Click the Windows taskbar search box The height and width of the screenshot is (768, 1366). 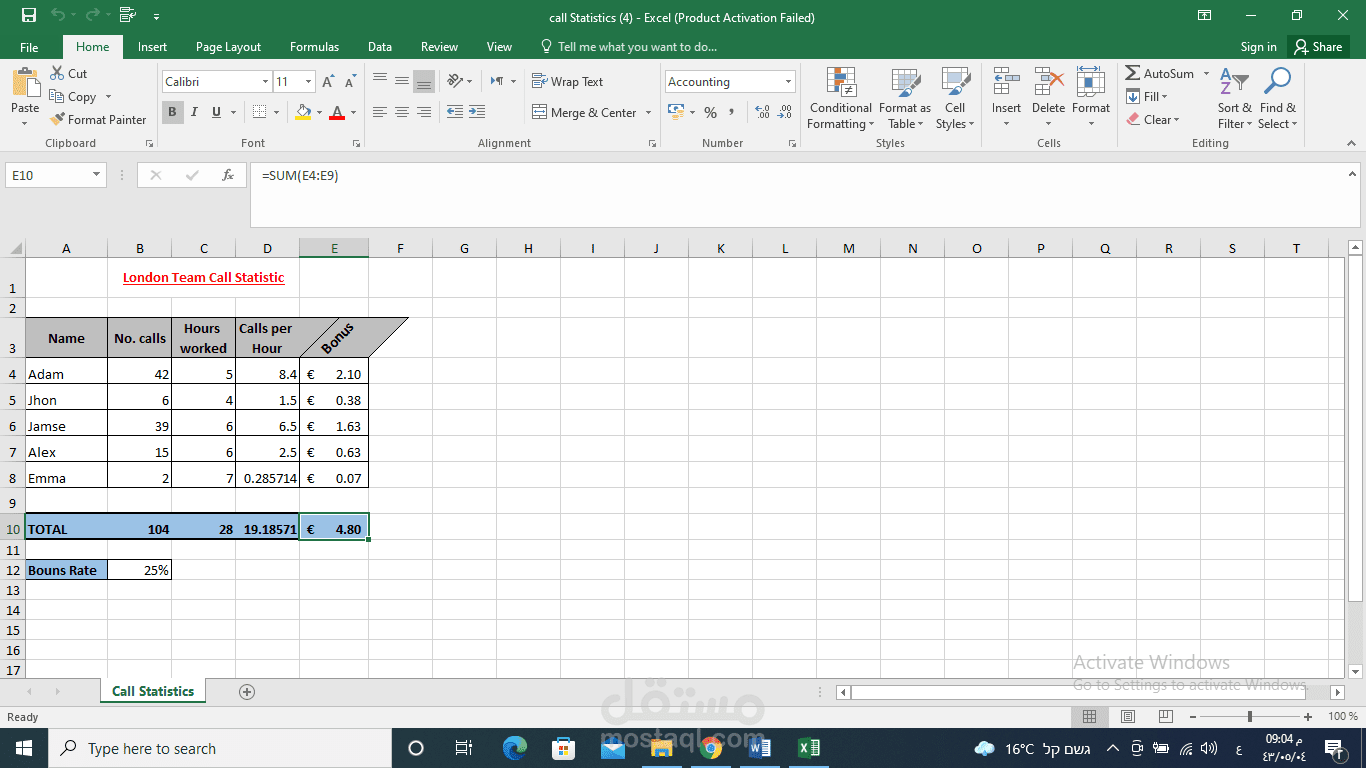coord(218,748)
